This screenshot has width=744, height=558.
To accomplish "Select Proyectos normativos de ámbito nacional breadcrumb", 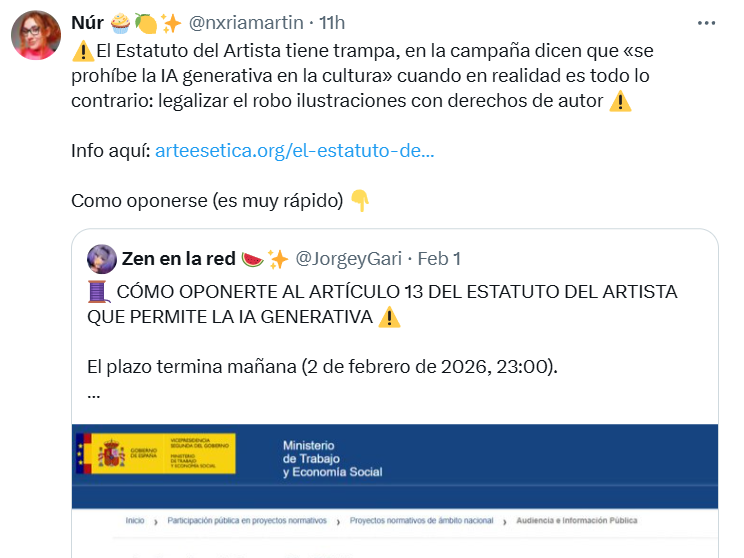I will (424, 521).
